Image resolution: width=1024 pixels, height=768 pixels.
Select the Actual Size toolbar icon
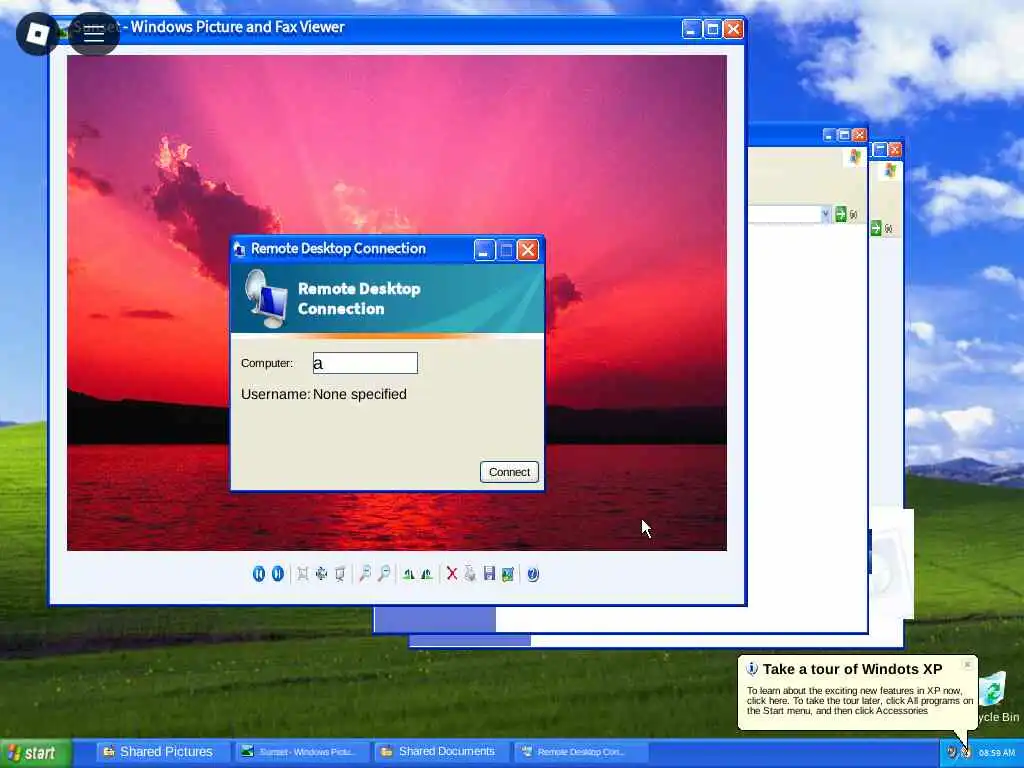tap(321, 574)
